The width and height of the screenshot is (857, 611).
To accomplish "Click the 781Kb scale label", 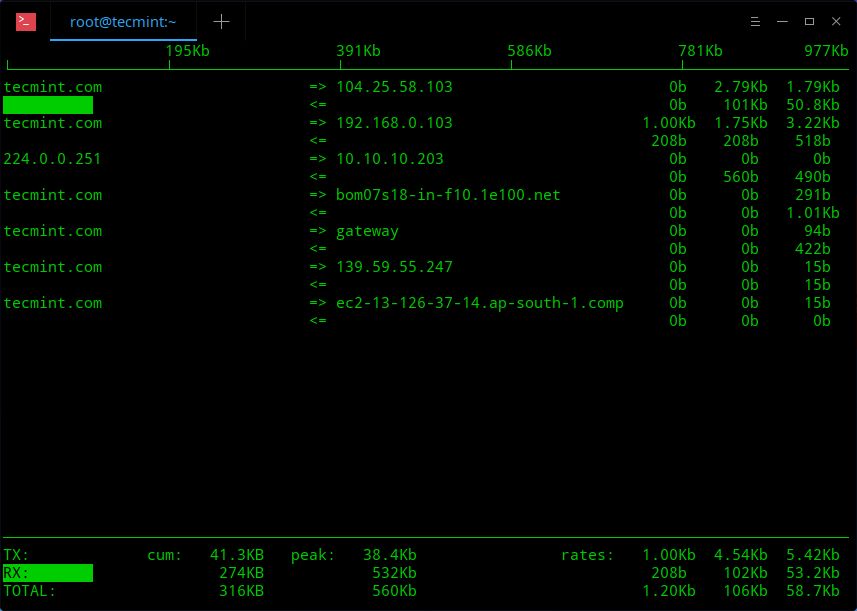I will tap(700, 51).
